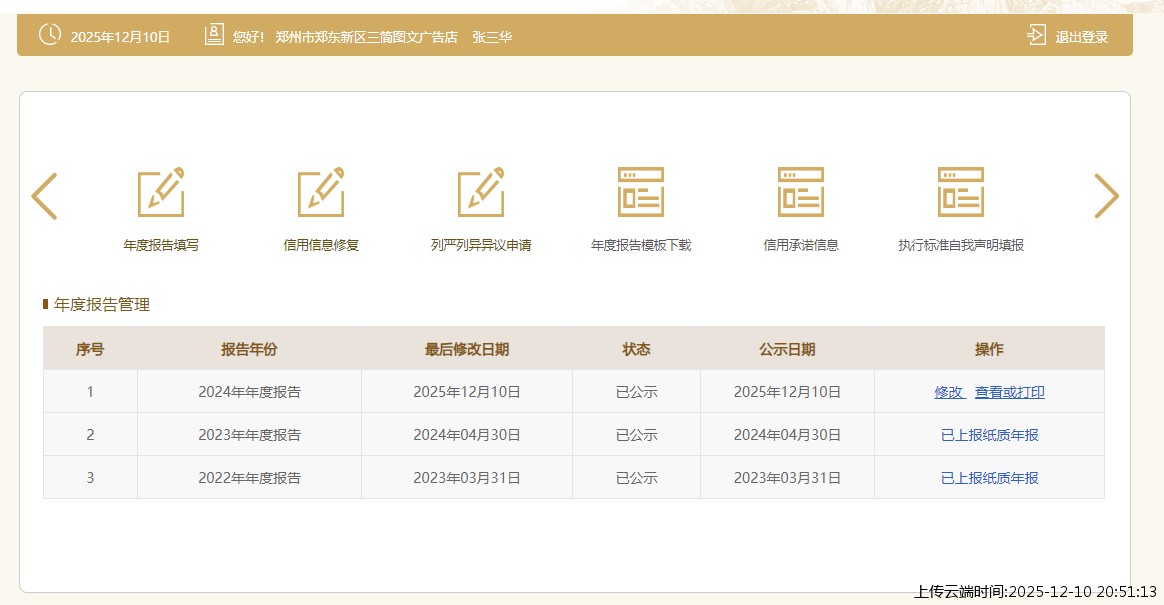Click 修改 link for 2024 annual report
1164x605 pixels.
(x=949, y=392)
